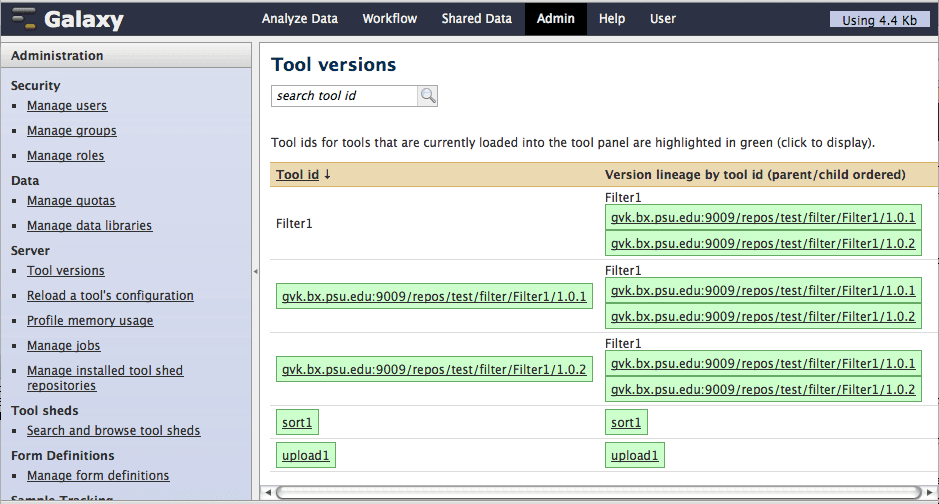
Task: Select Reload a tool's configuration
Action: pos(110,296)
